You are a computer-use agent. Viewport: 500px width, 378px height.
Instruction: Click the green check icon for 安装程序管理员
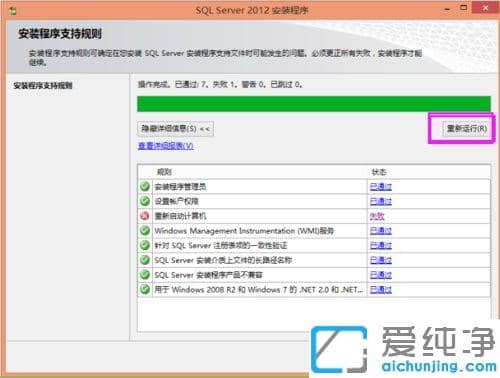coord(145,186)
